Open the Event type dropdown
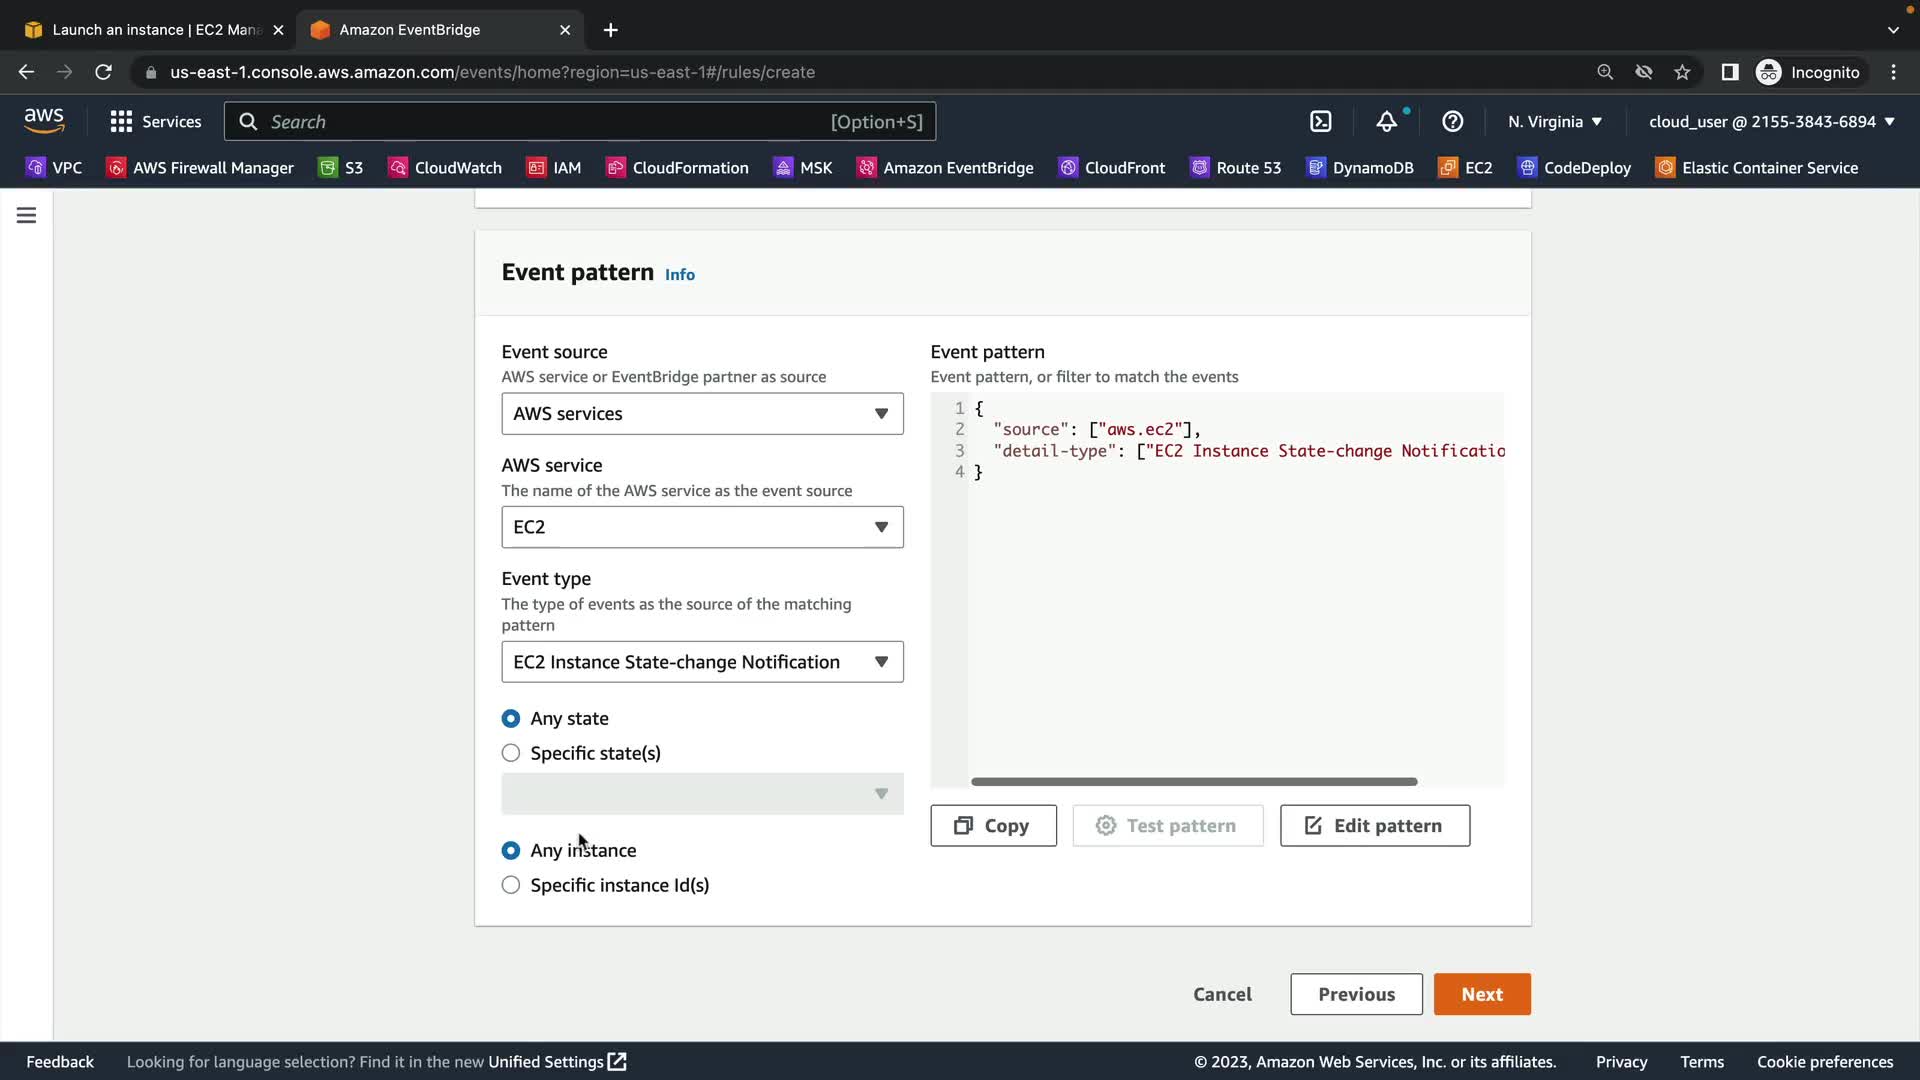Screen dimensions: 1920x1080 [x=702, y=662]
